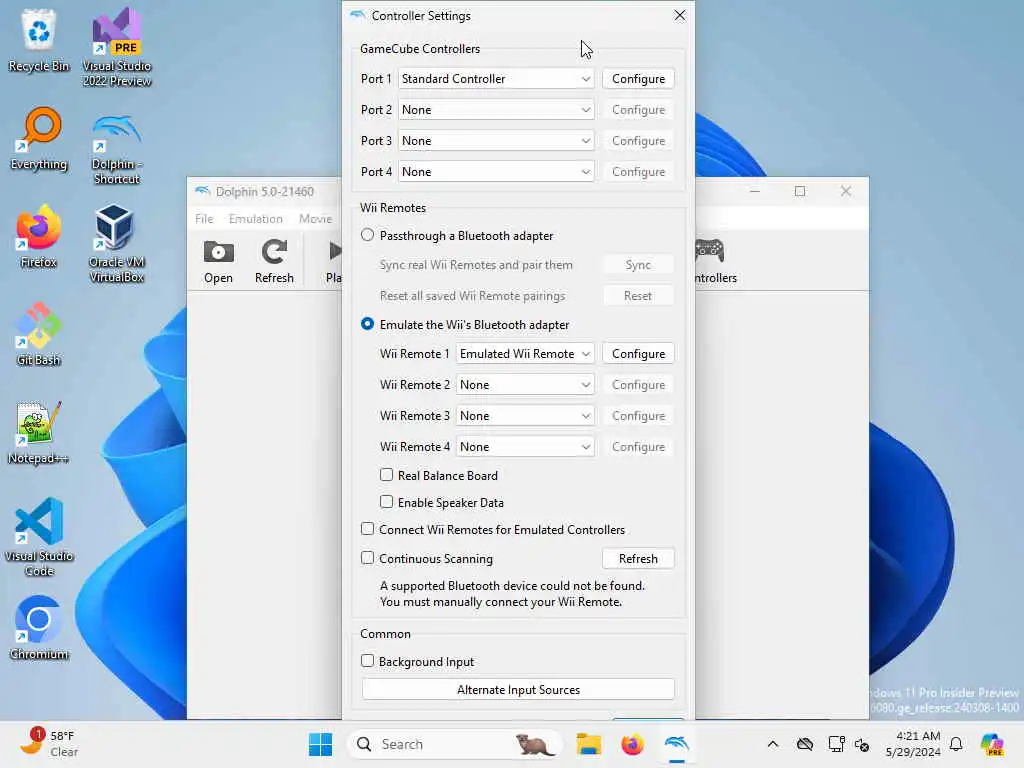Open the notification bell in taskbar
Screen dimensions: 1024x768
[x=956, y=744]
